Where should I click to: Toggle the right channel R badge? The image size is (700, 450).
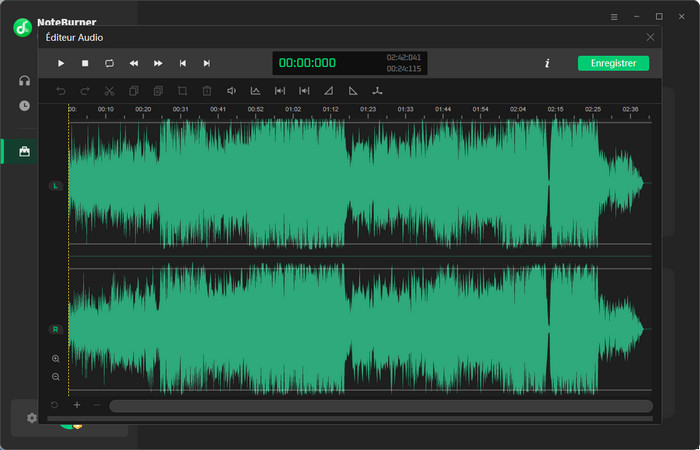coord(55,329)
